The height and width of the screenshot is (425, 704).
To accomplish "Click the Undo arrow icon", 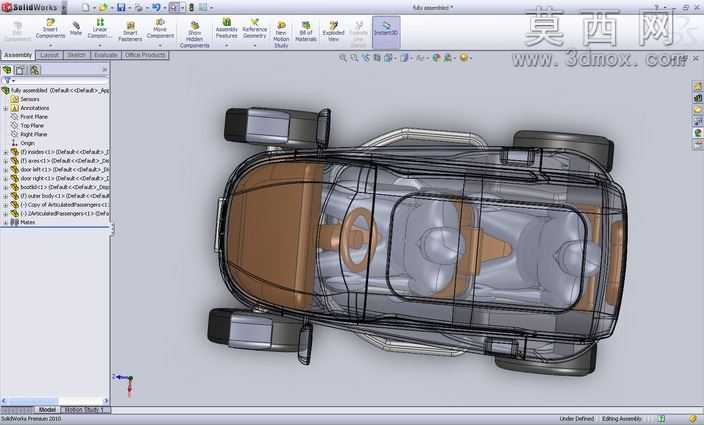I will click(x=156, y=7).
